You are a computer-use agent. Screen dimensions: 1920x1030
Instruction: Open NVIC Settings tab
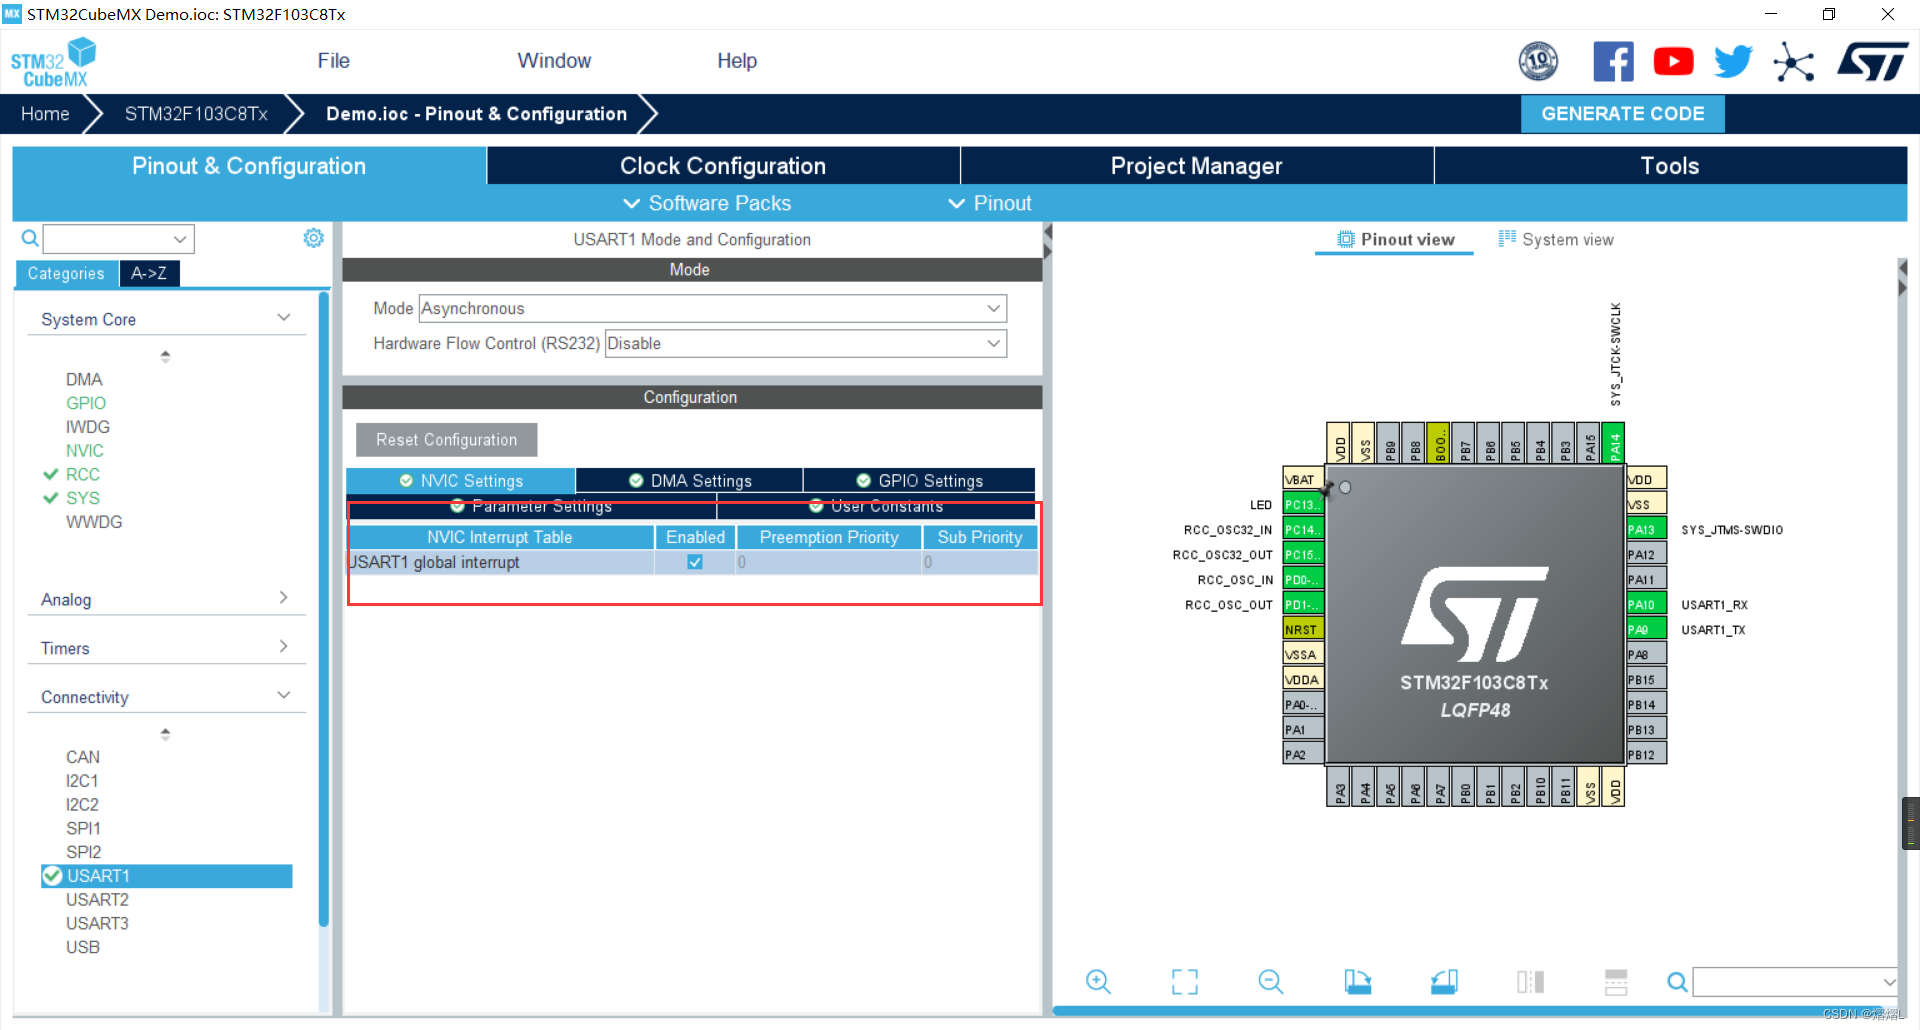pyautogui.click(x=461, y=481)
